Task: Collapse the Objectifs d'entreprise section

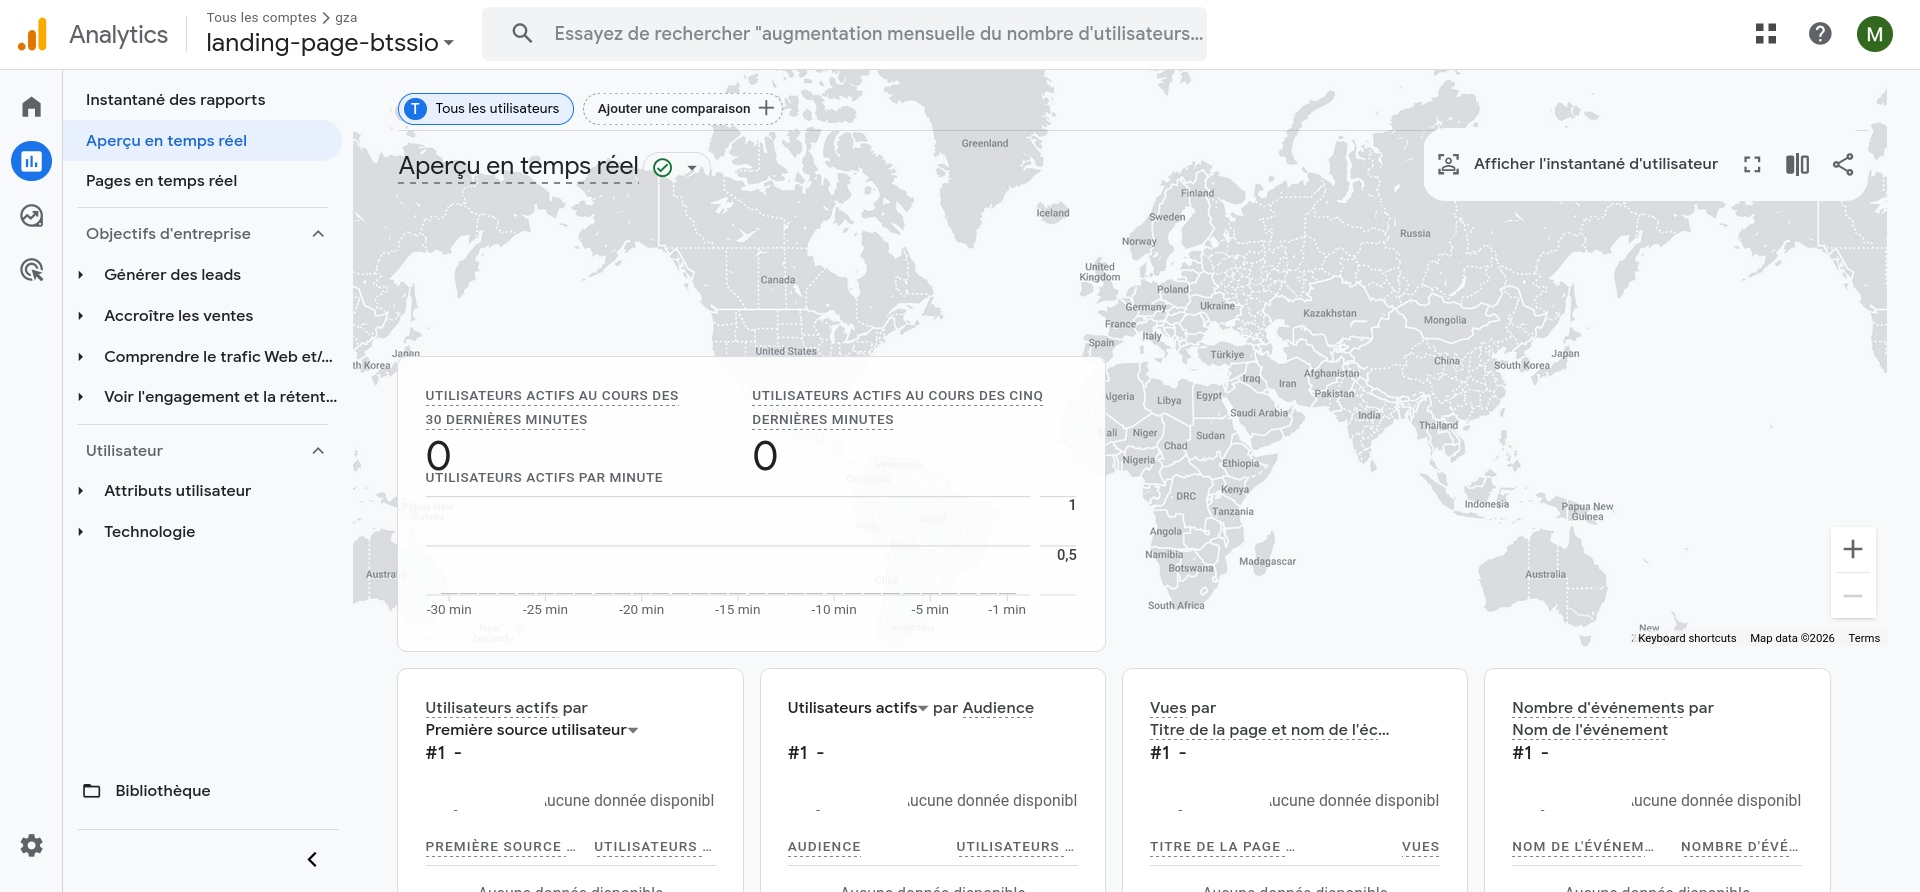Action: point(318,234)
